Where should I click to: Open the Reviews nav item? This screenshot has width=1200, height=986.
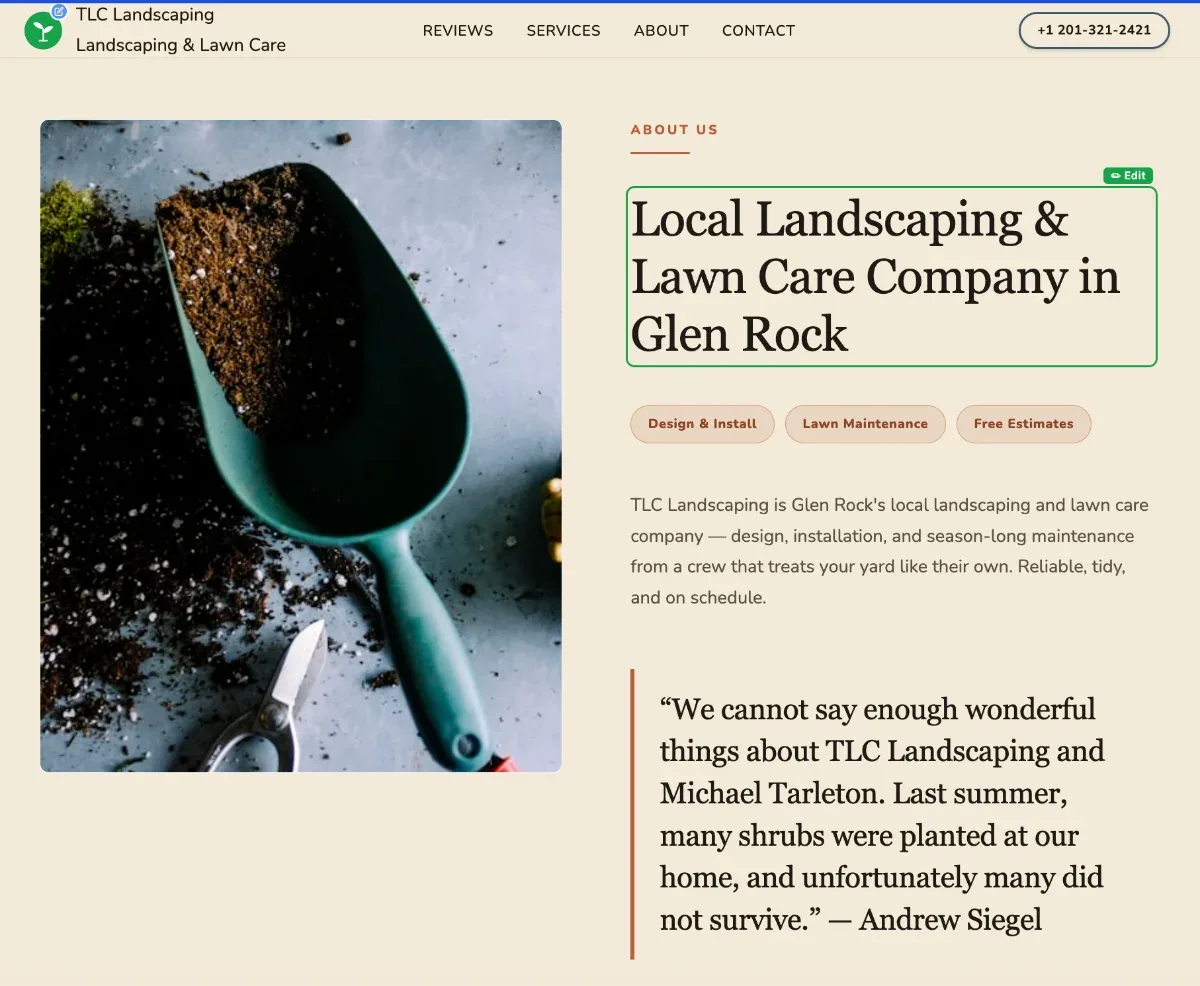tap(458, 31)
